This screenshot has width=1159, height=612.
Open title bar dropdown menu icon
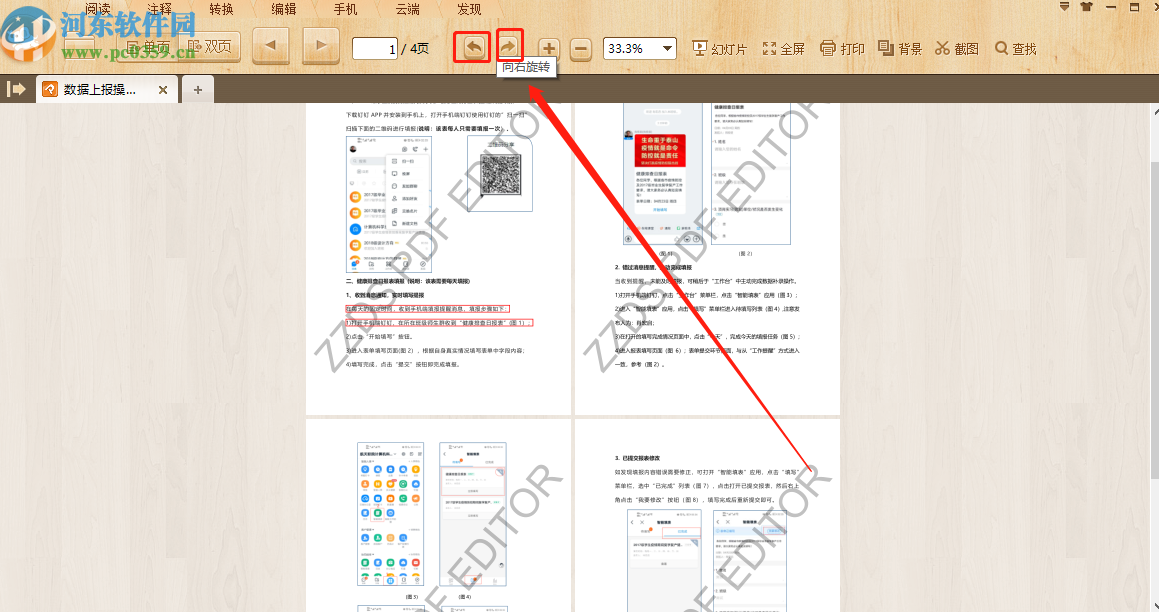click(x=1064, y=7)
